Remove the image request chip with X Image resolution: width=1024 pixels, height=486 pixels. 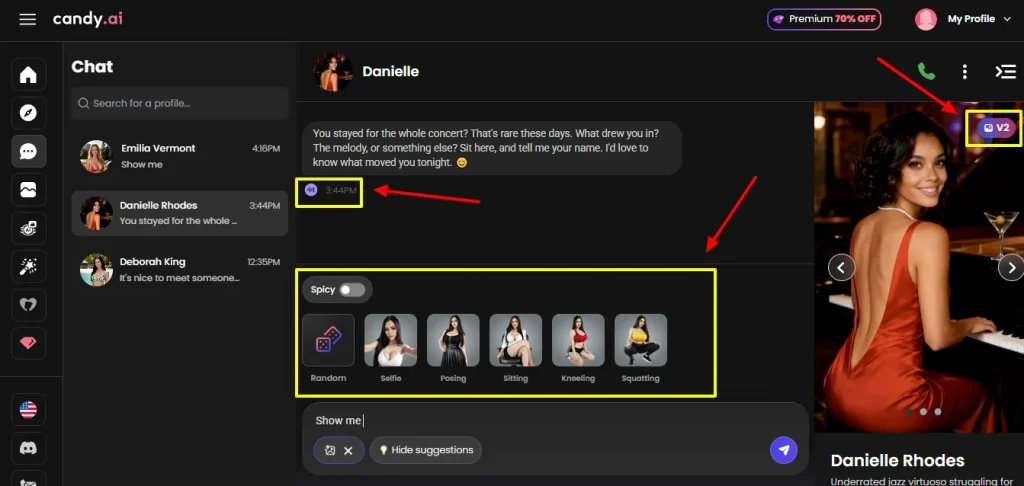click(x=348, y=451)
